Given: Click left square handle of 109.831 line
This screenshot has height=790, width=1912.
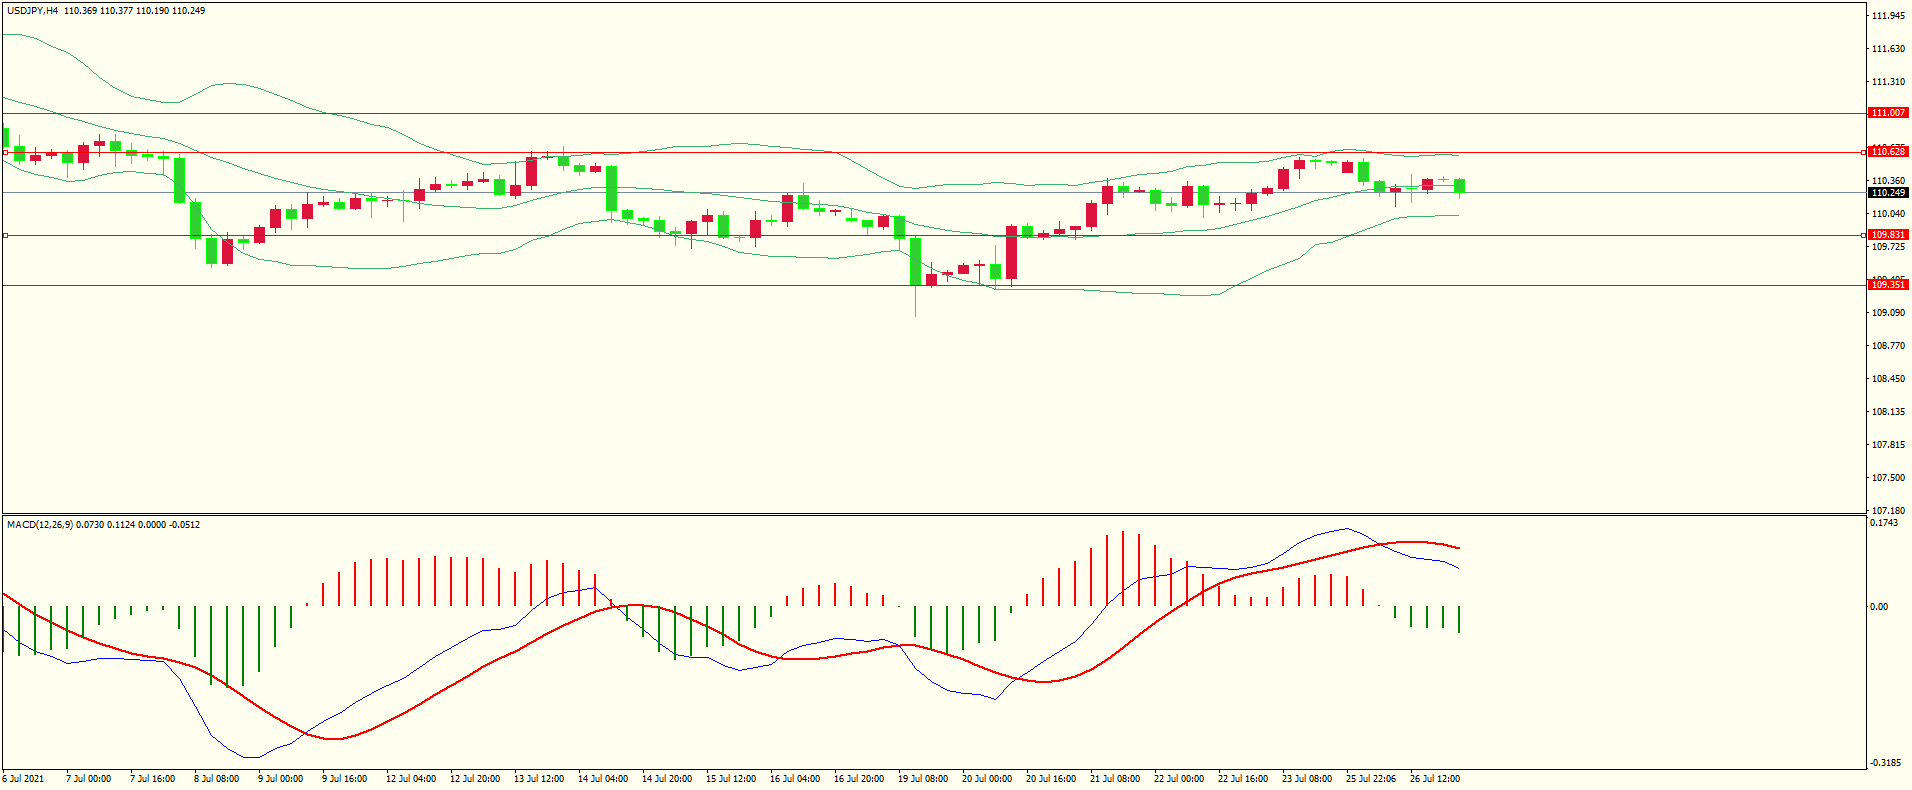Looking at the screenshot, I should (5, 235).
